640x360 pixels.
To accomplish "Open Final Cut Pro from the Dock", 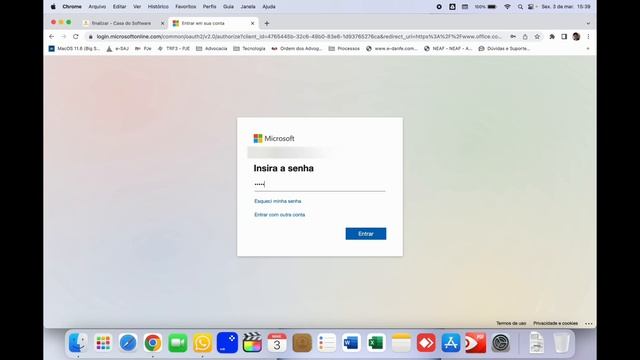I will click(252, 343).
